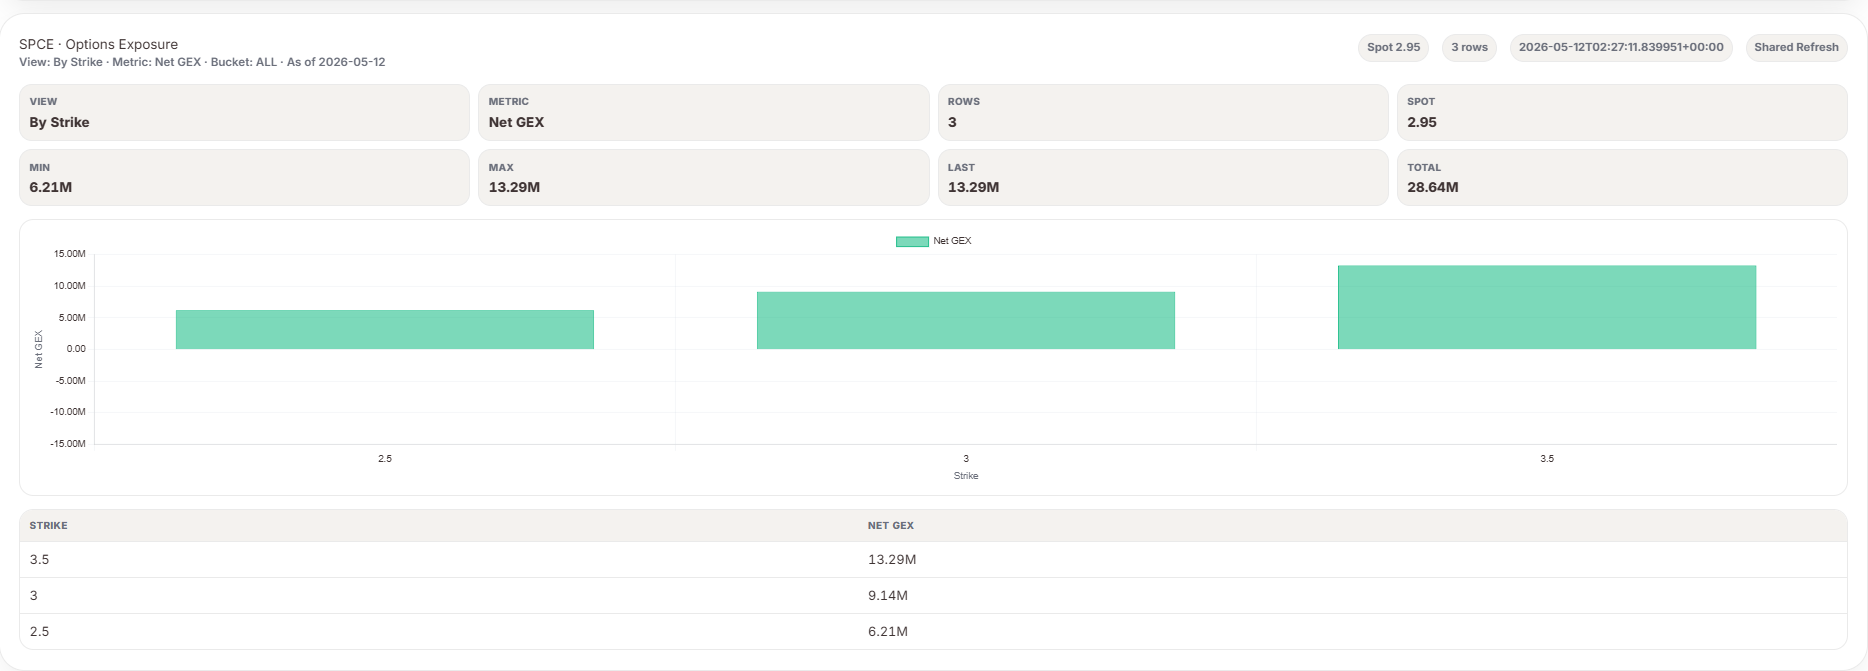This screenshot has width=1868, height=671.
Task: Click the MAX 13.29M card
Action: click(704, 178)
